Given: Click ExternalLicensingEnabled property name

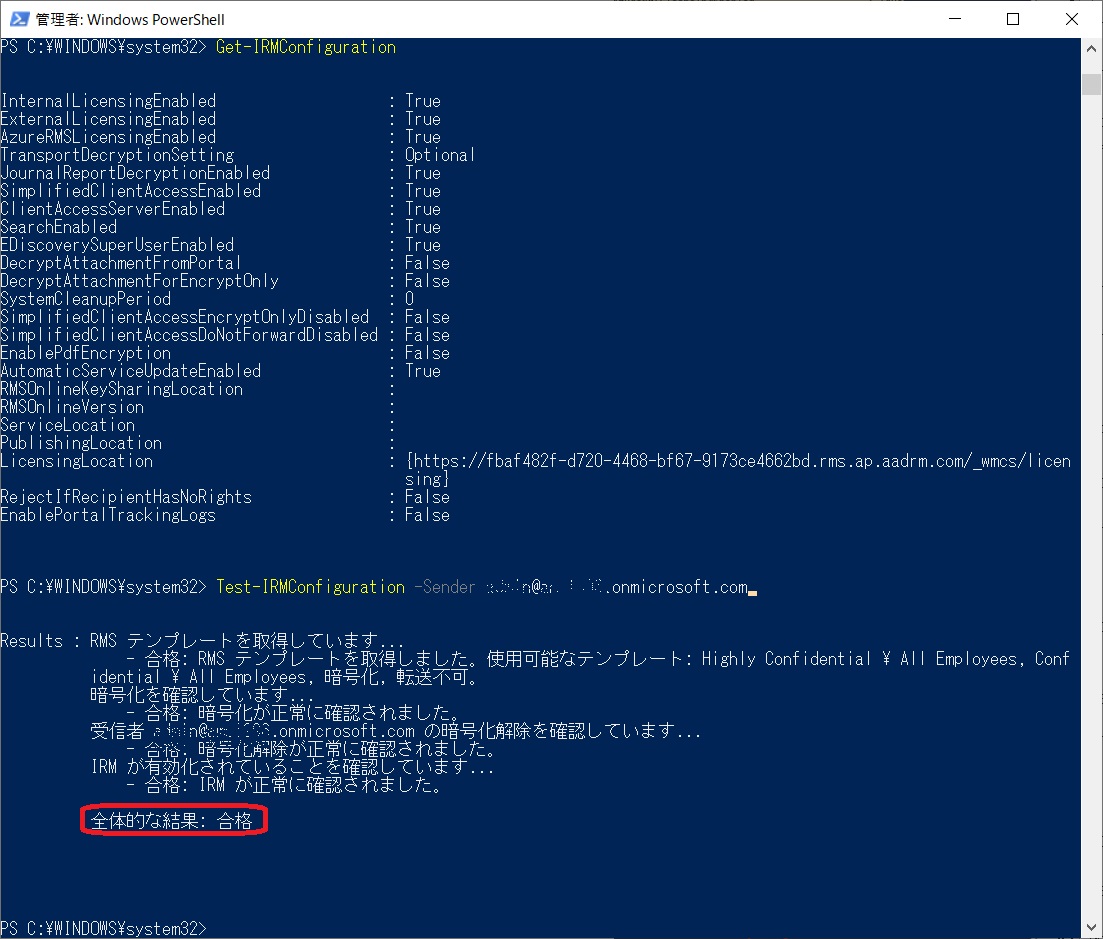Looking at the screenshot, I should [108, 119].
